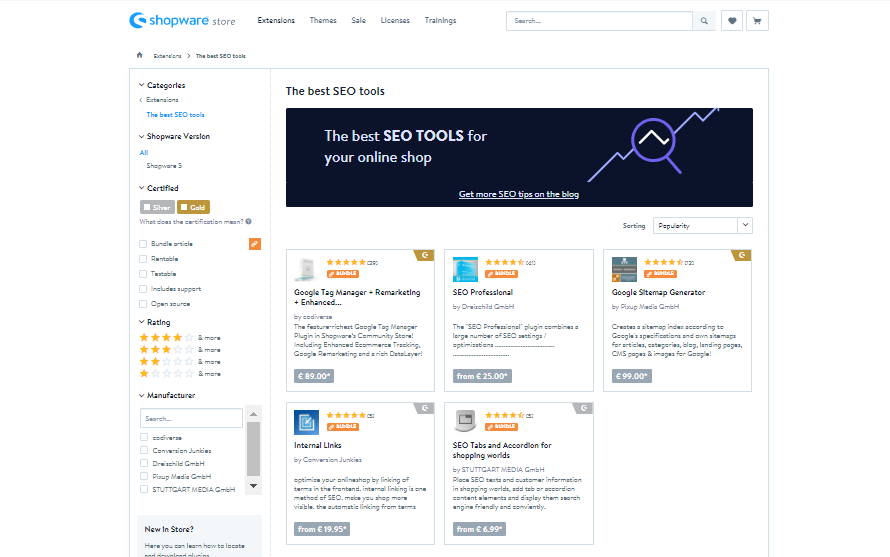The width and height of the screenshot is (890, 557).
Task: Collapse the Categories filter section
Action: [162, 85]
